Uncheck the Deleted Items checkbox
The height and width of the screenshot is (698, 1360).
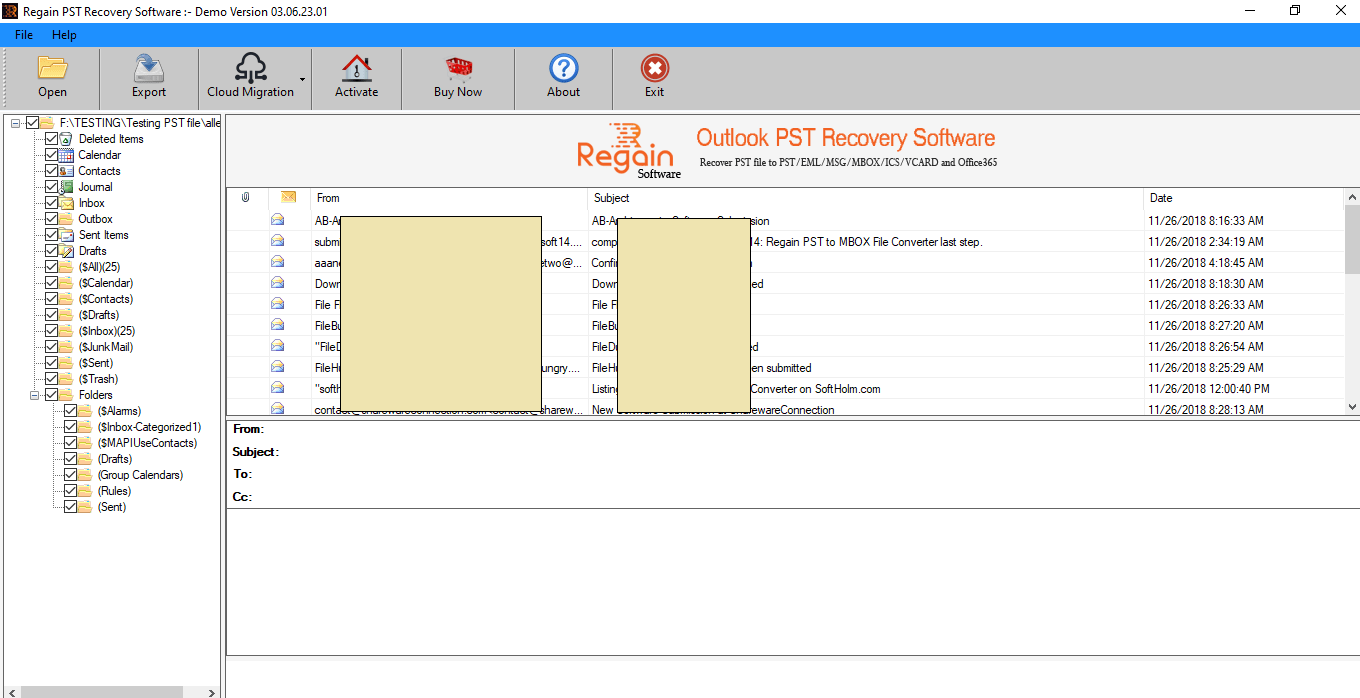pyautogui.click(x=52, y=138)
